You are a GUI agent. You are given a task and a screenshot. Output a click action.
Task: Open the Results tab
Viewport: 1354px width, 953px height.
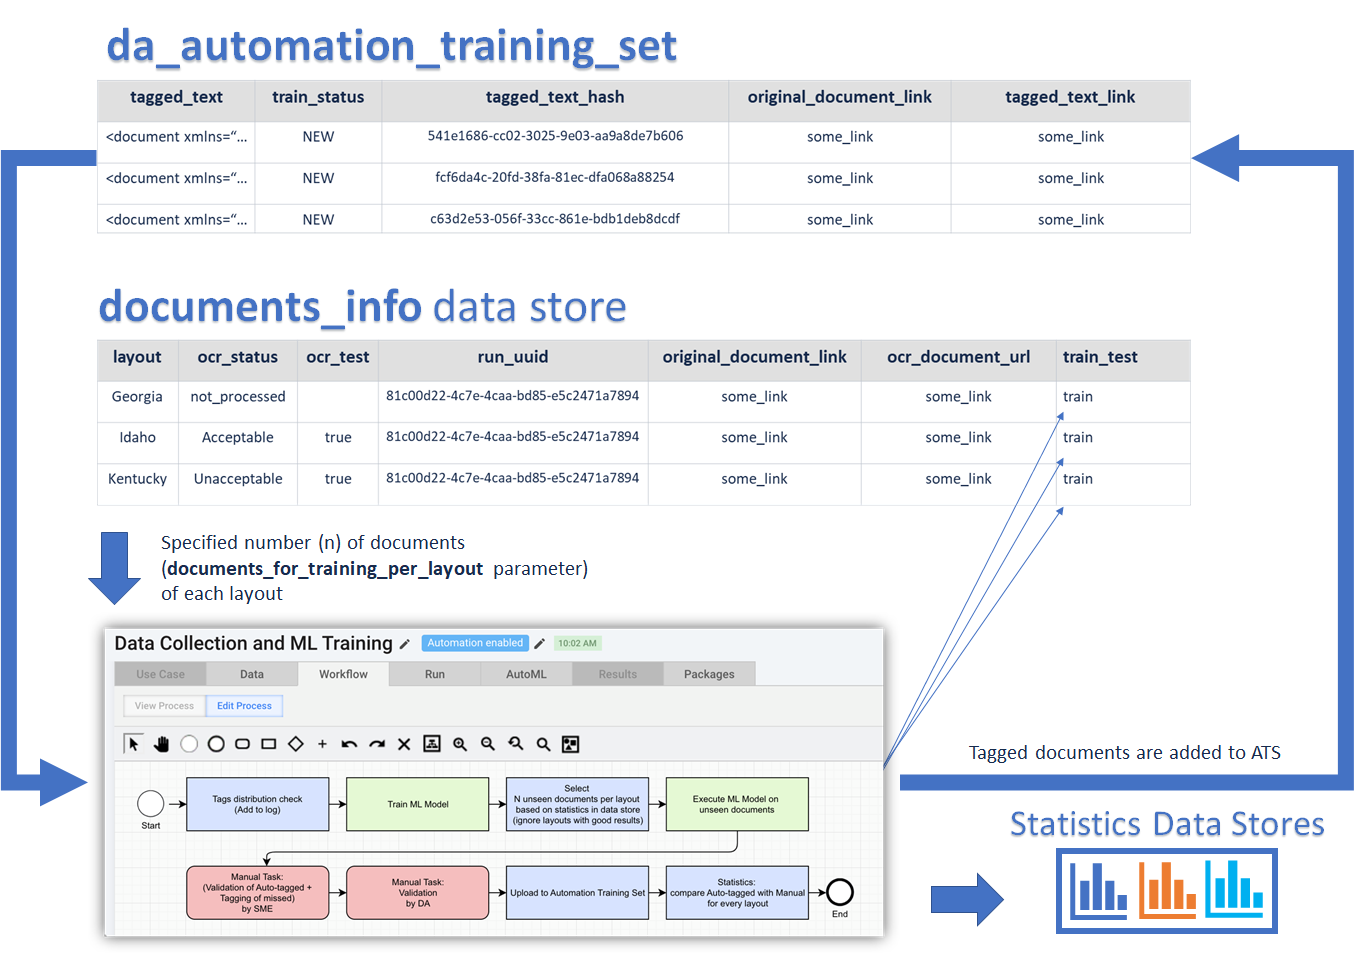tap(618, 674)
